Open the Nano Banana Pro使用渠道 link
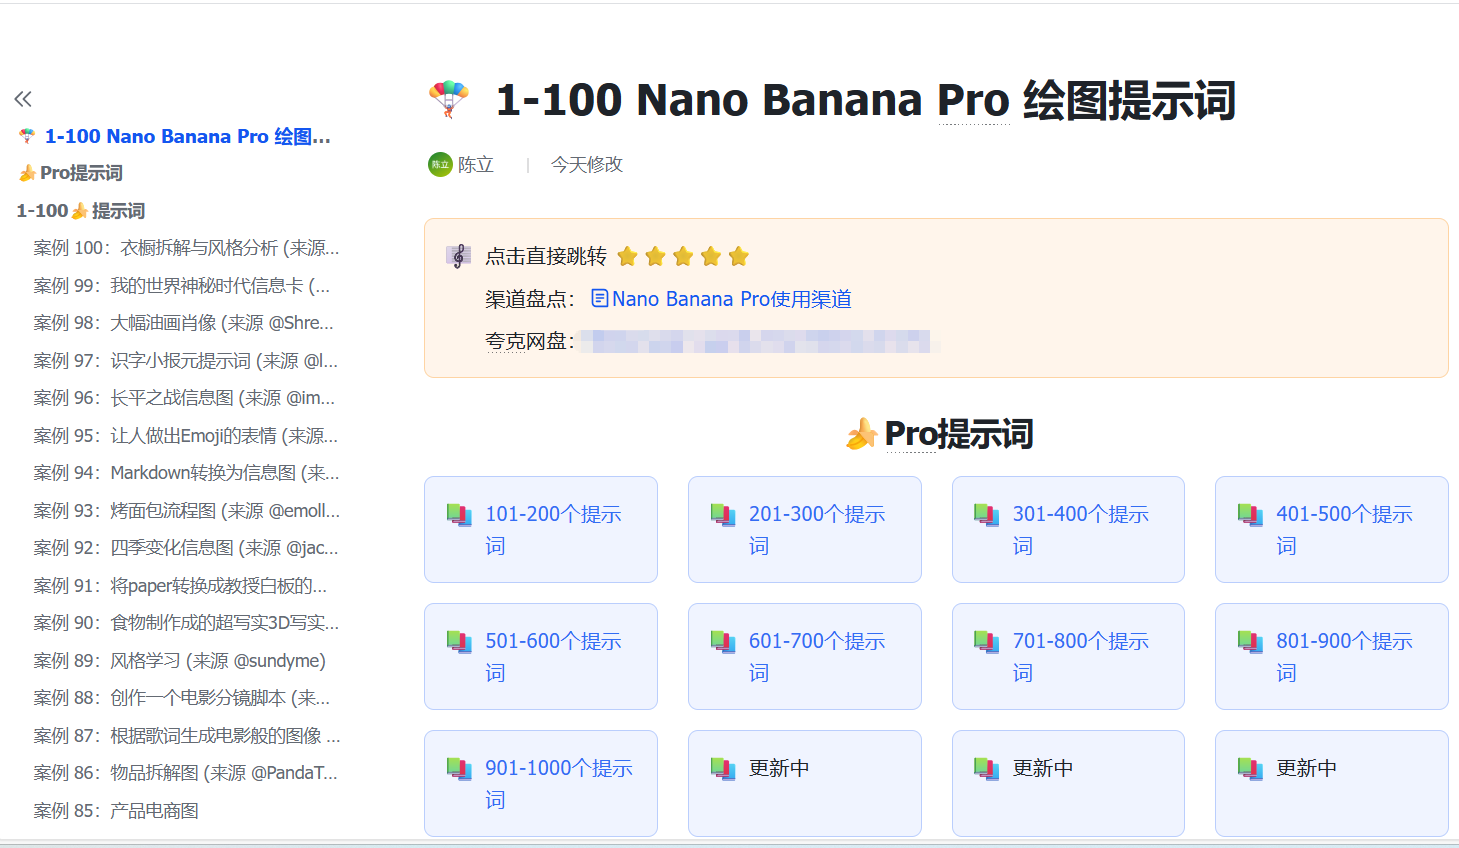 (x=731, y=299)
